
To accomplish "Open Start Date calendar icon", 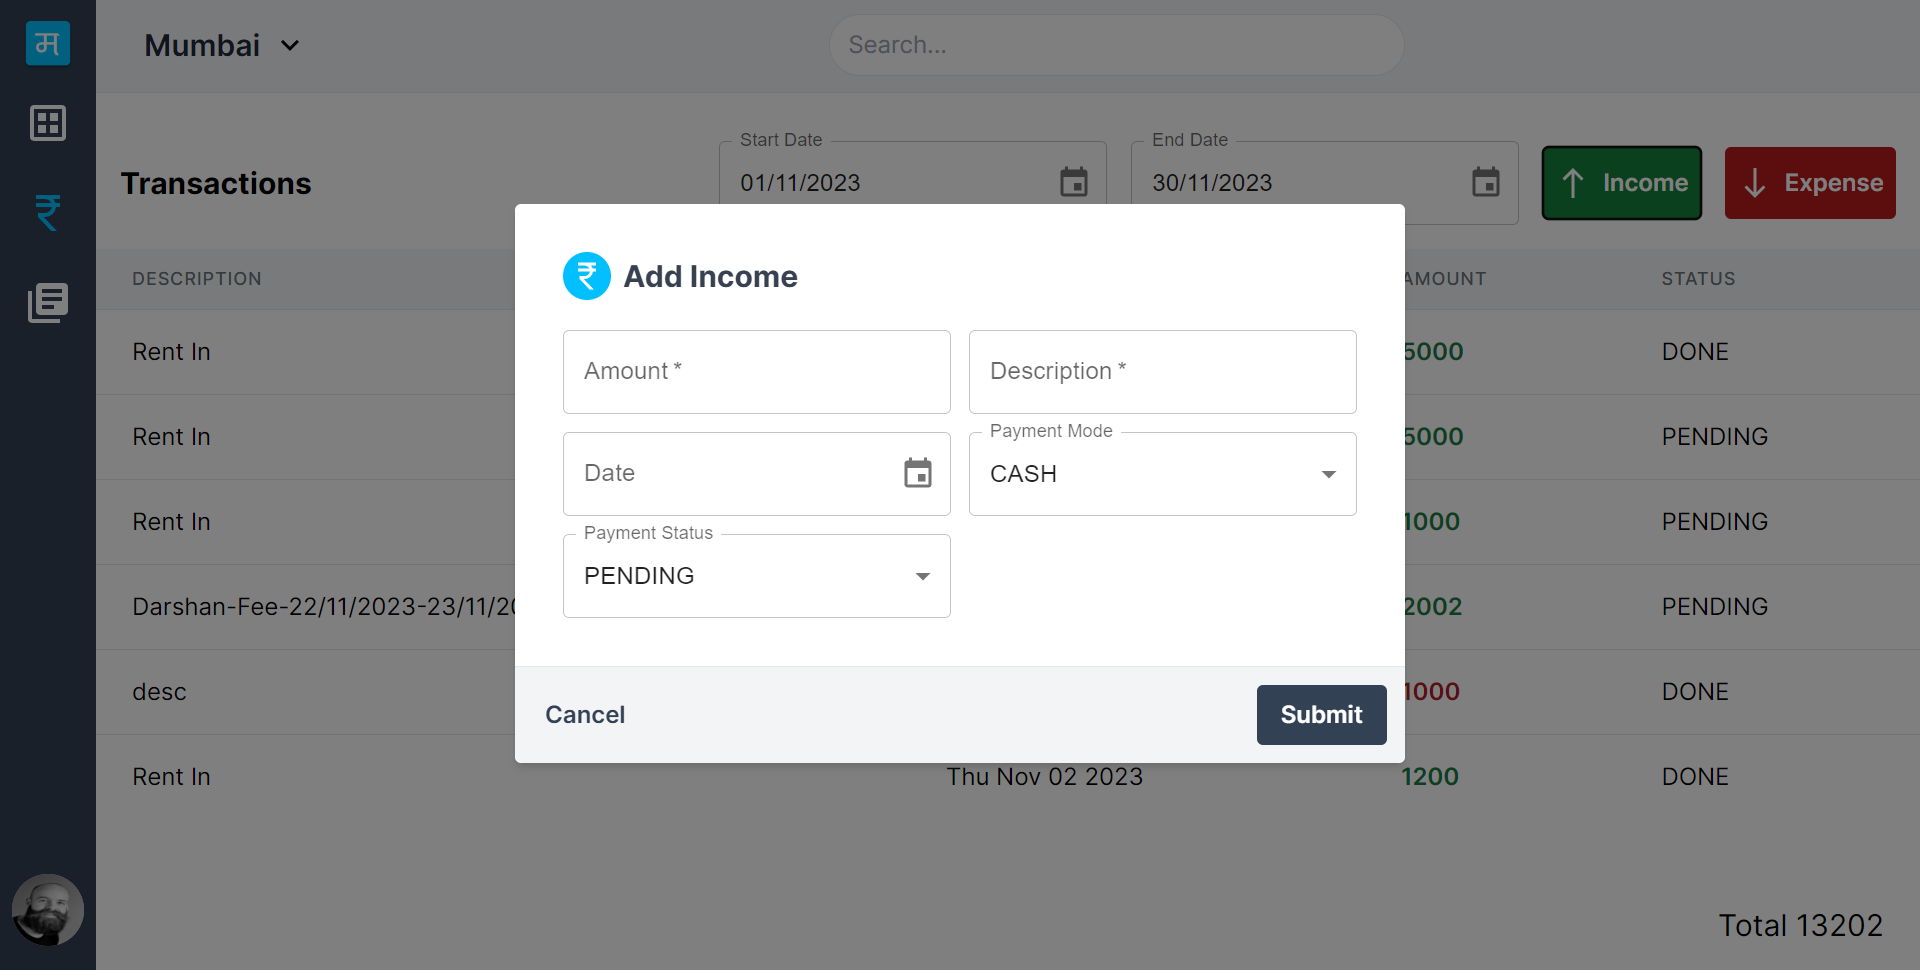I will click(1074, 182).
